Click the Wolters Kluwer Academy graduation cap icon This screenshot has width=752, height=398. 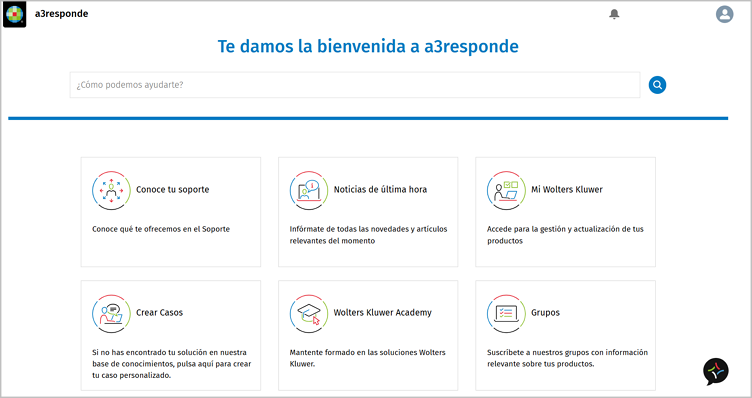309,314
